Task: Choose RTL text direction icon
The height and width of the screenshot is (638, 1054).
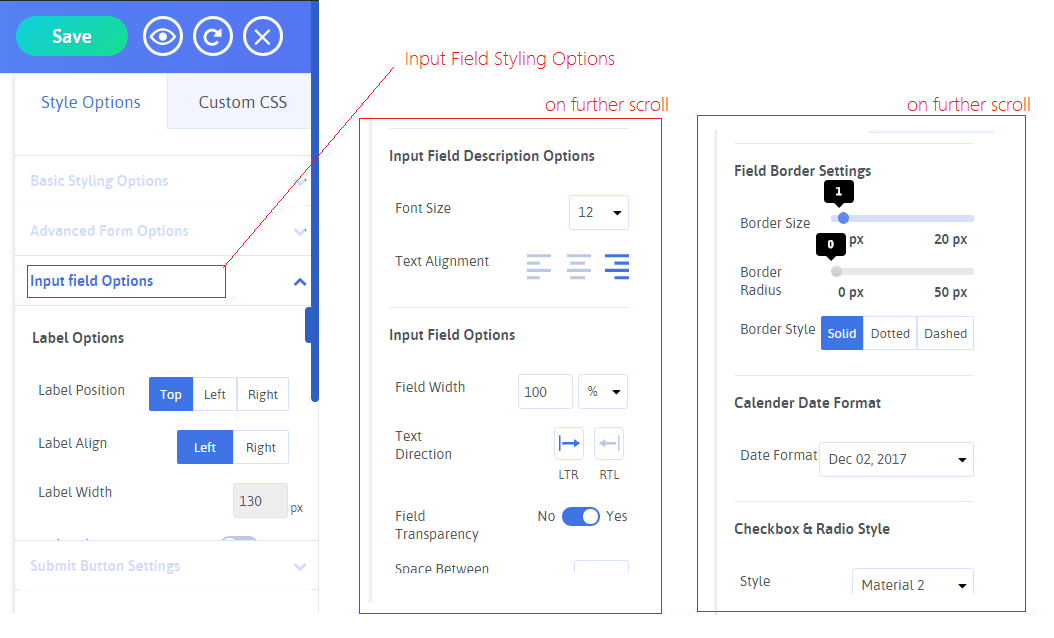Action: pyautogui.click(x=609, y=443)
